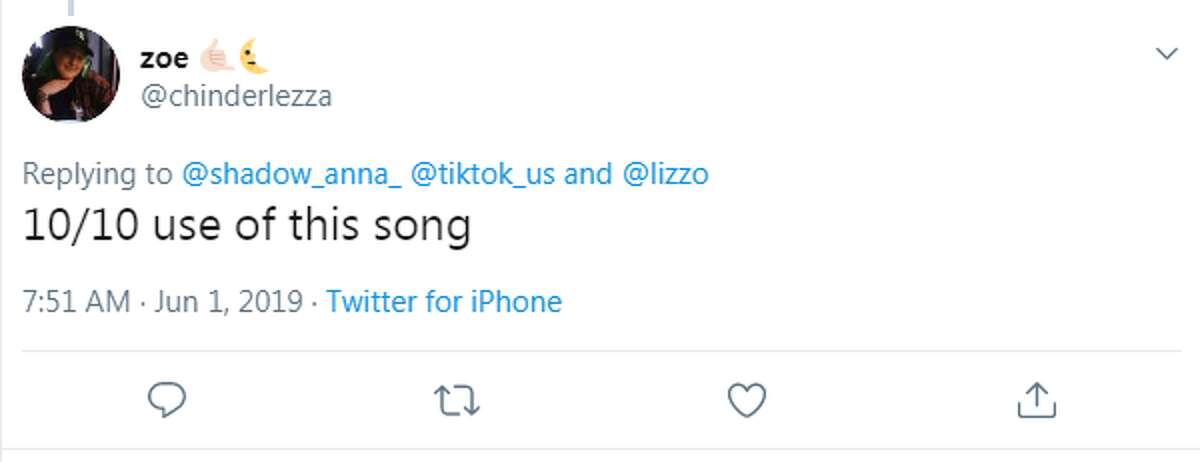Click the tweet text 10/10 use of this song
1200x462 pixels.
(x=247, y=227)
